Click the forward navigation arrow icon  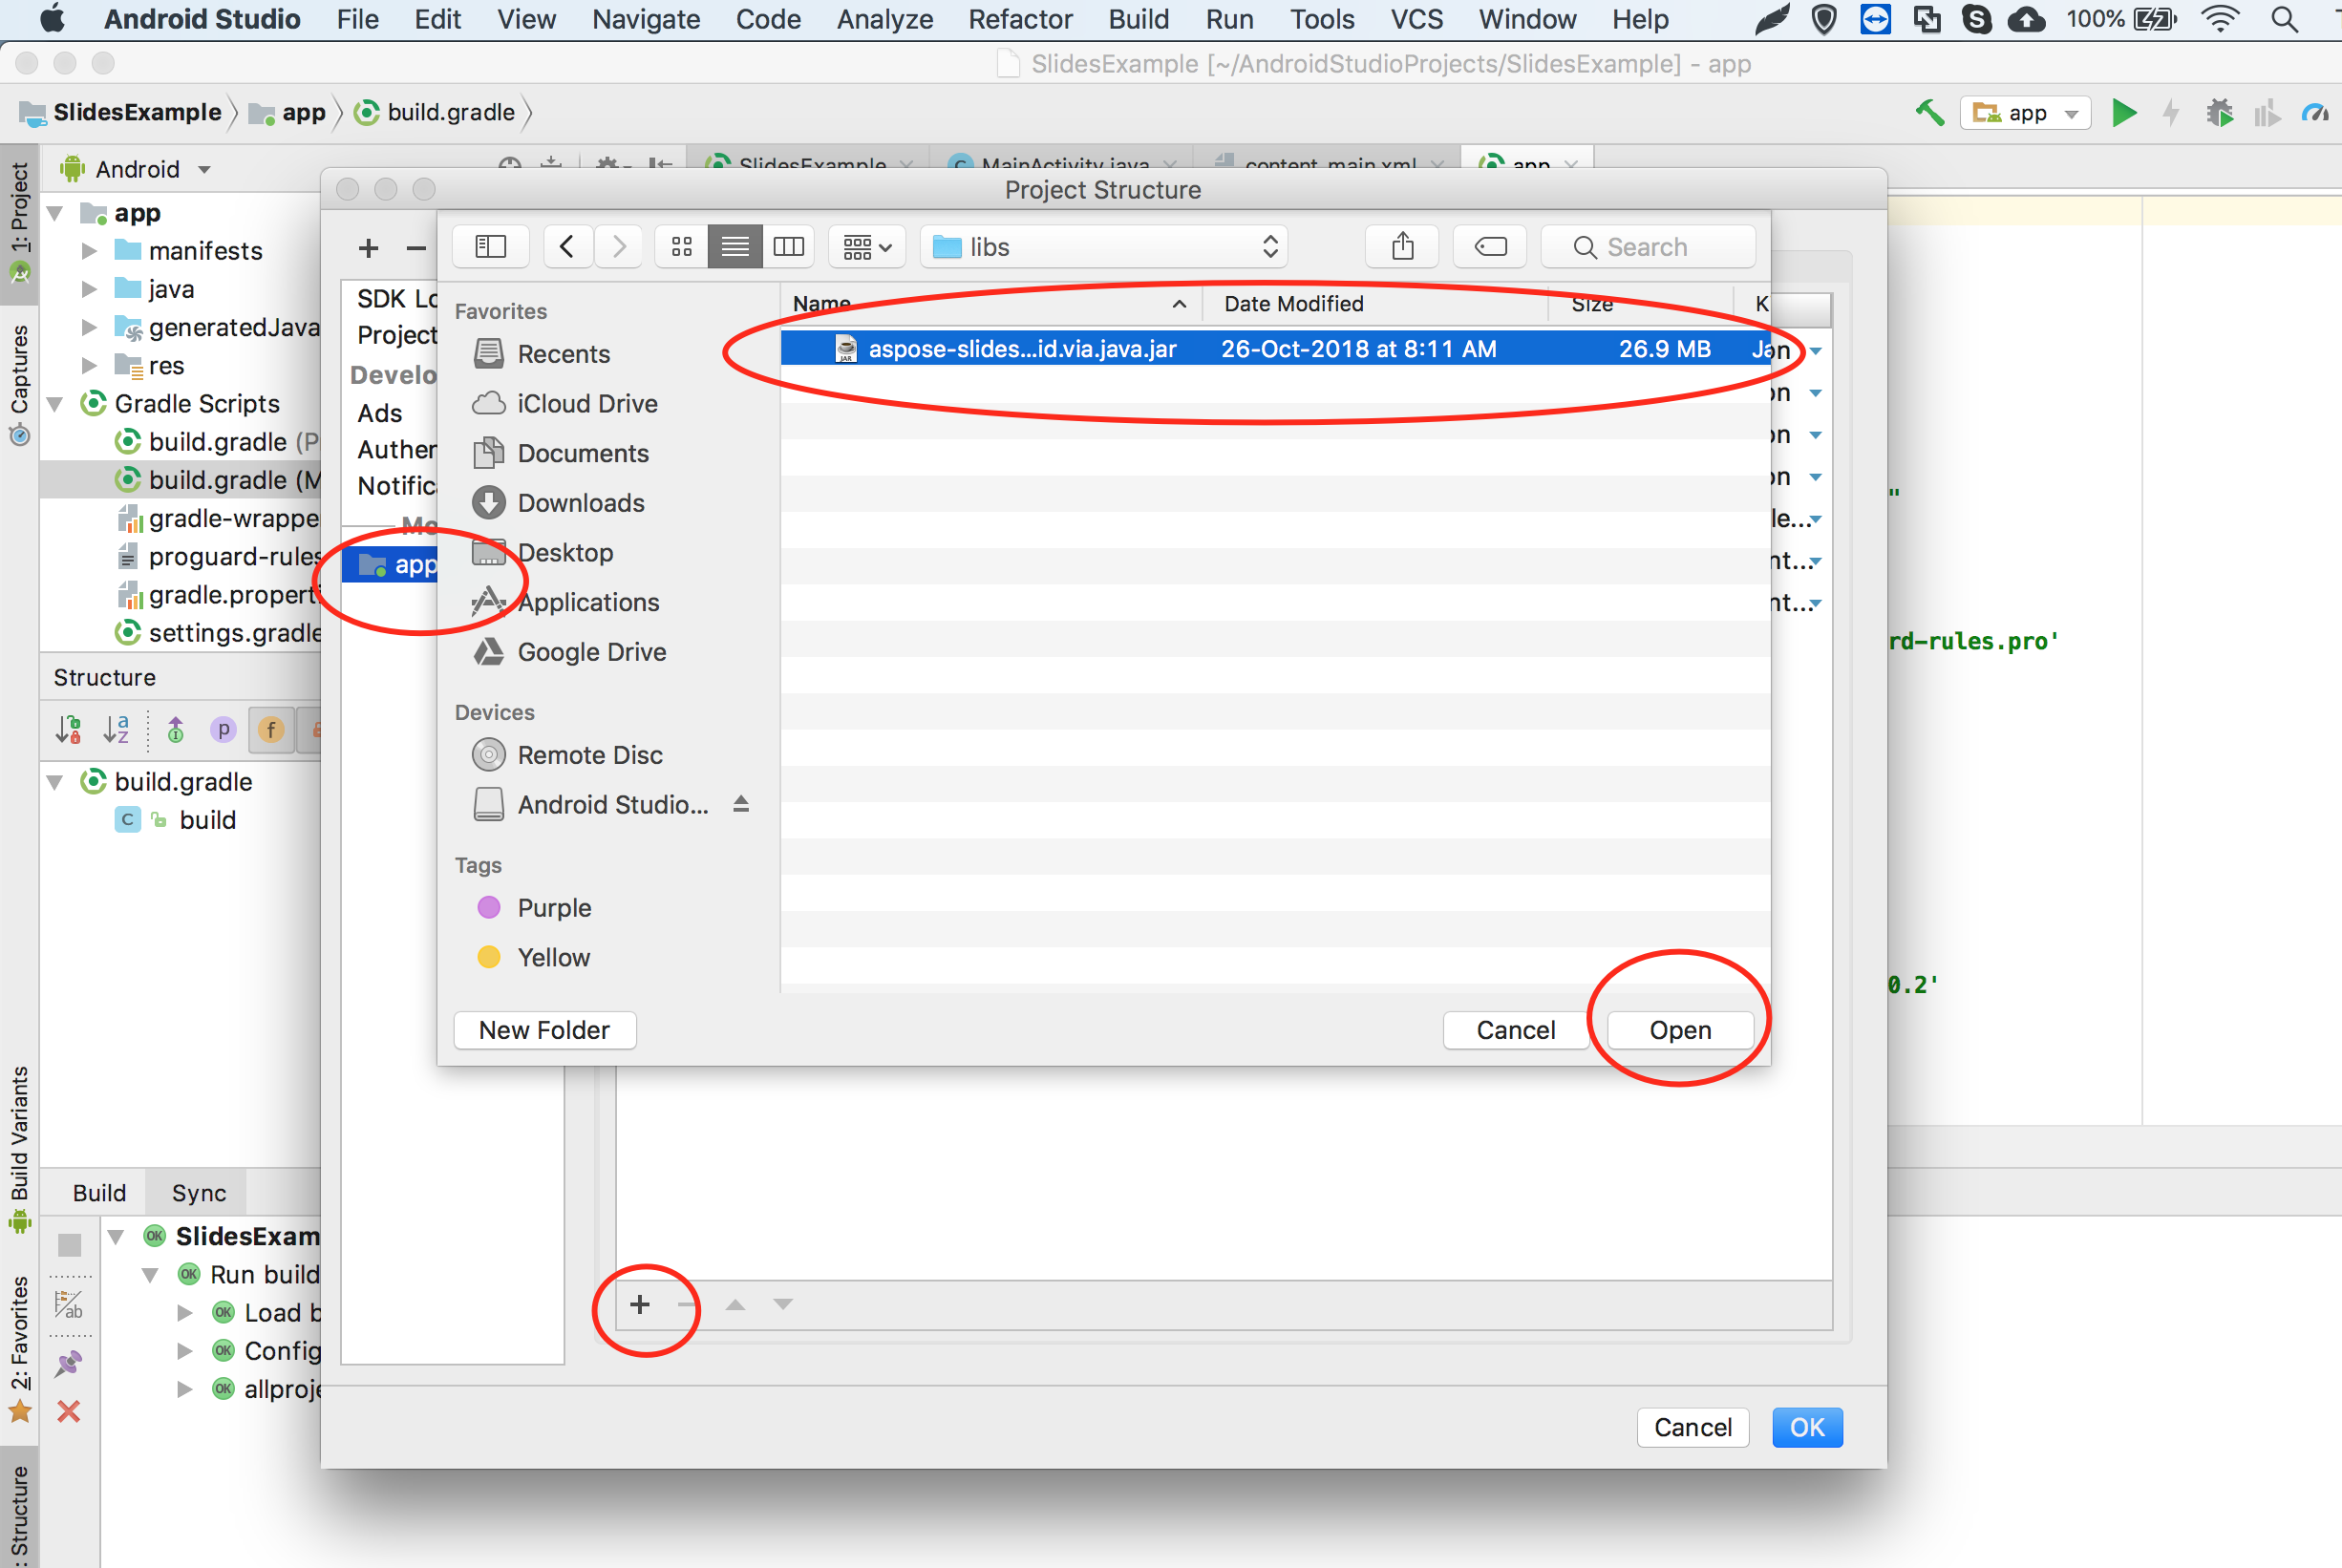(618, 245)
